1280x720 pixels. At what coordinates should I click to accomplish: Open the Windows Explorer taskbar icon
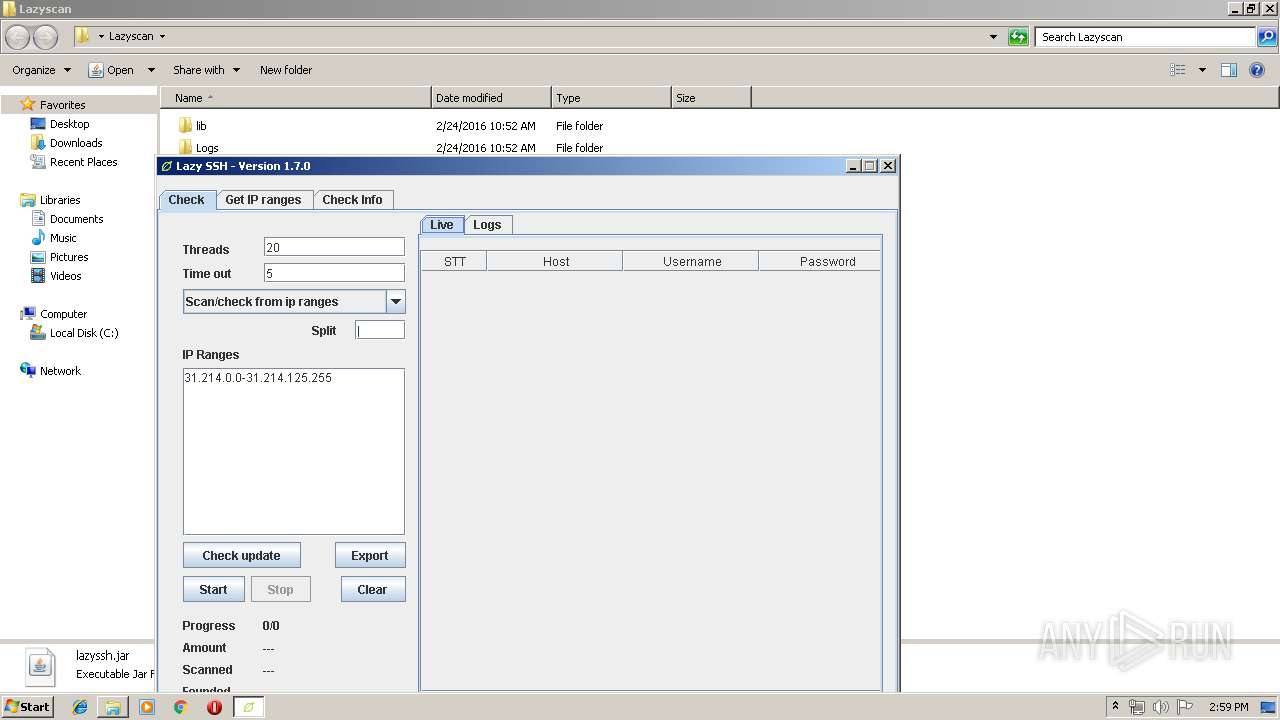(x=113, y=707)
